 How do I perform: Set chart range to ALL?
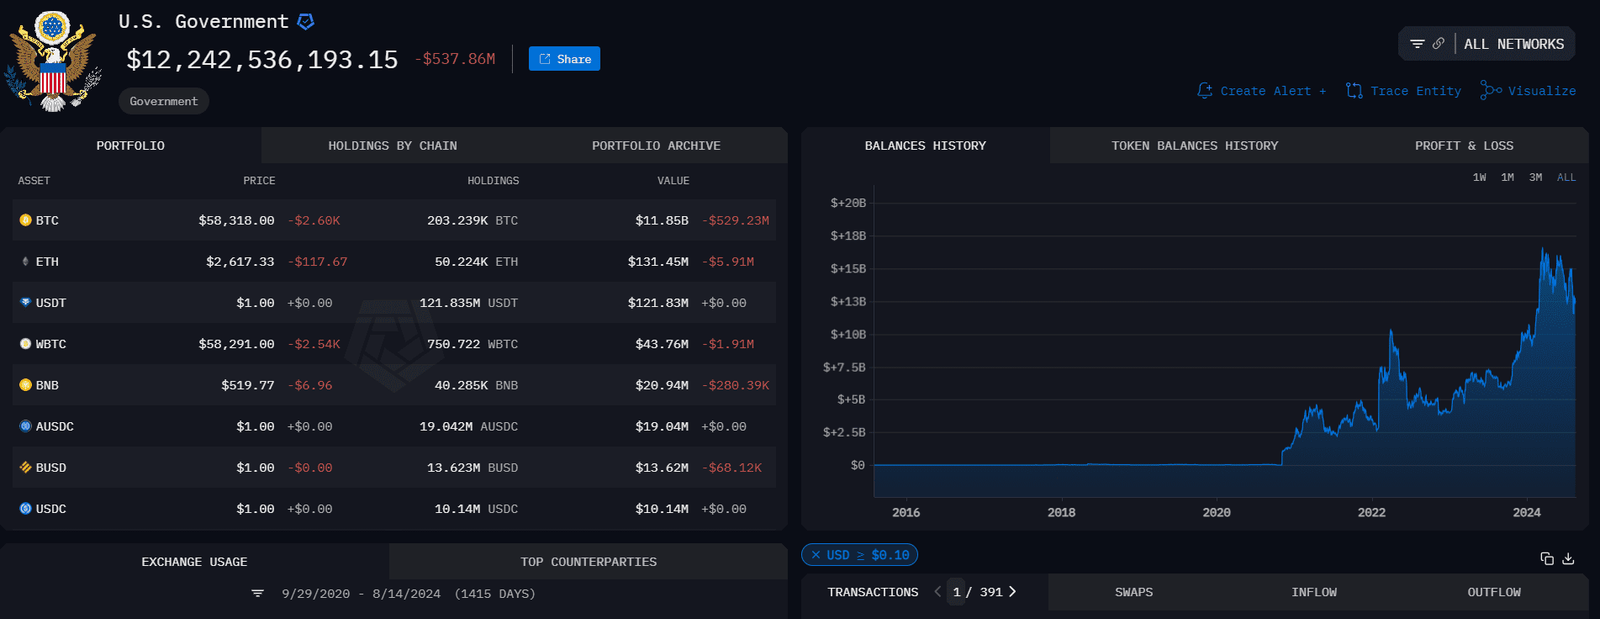1566,177
